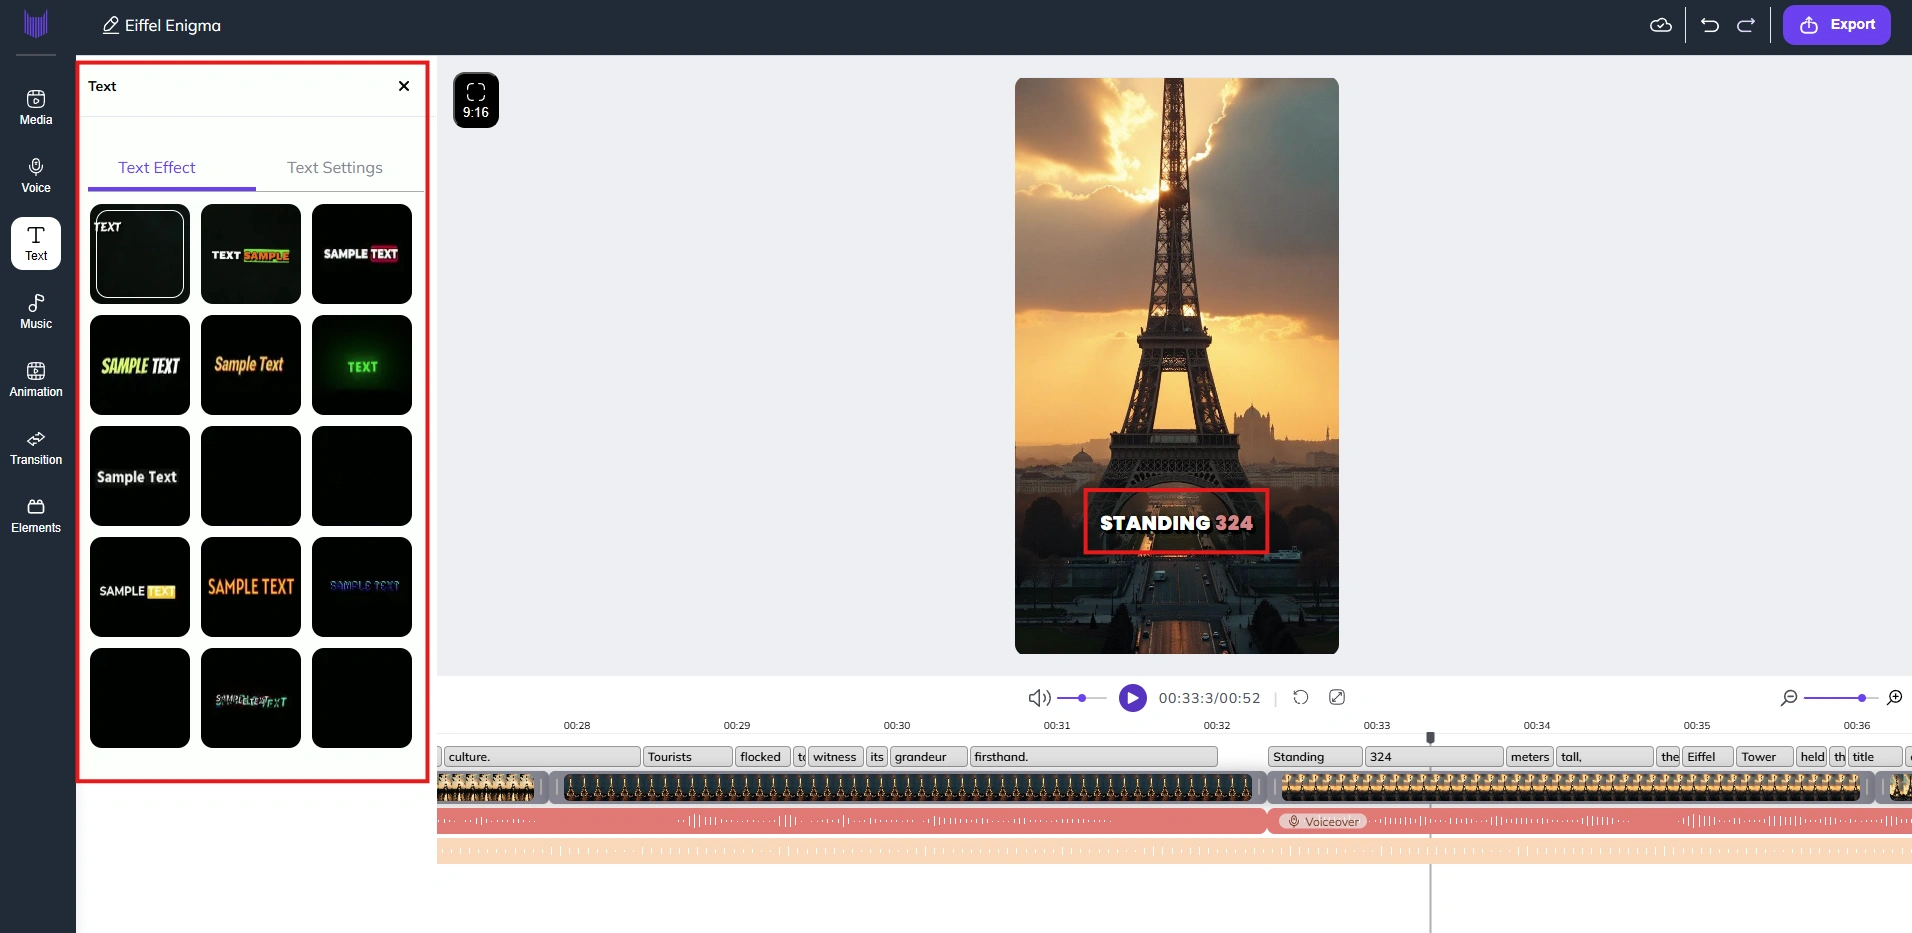
Task: Zoom in the timeline
Action: pyautogui.click(x=1894, y=698)
